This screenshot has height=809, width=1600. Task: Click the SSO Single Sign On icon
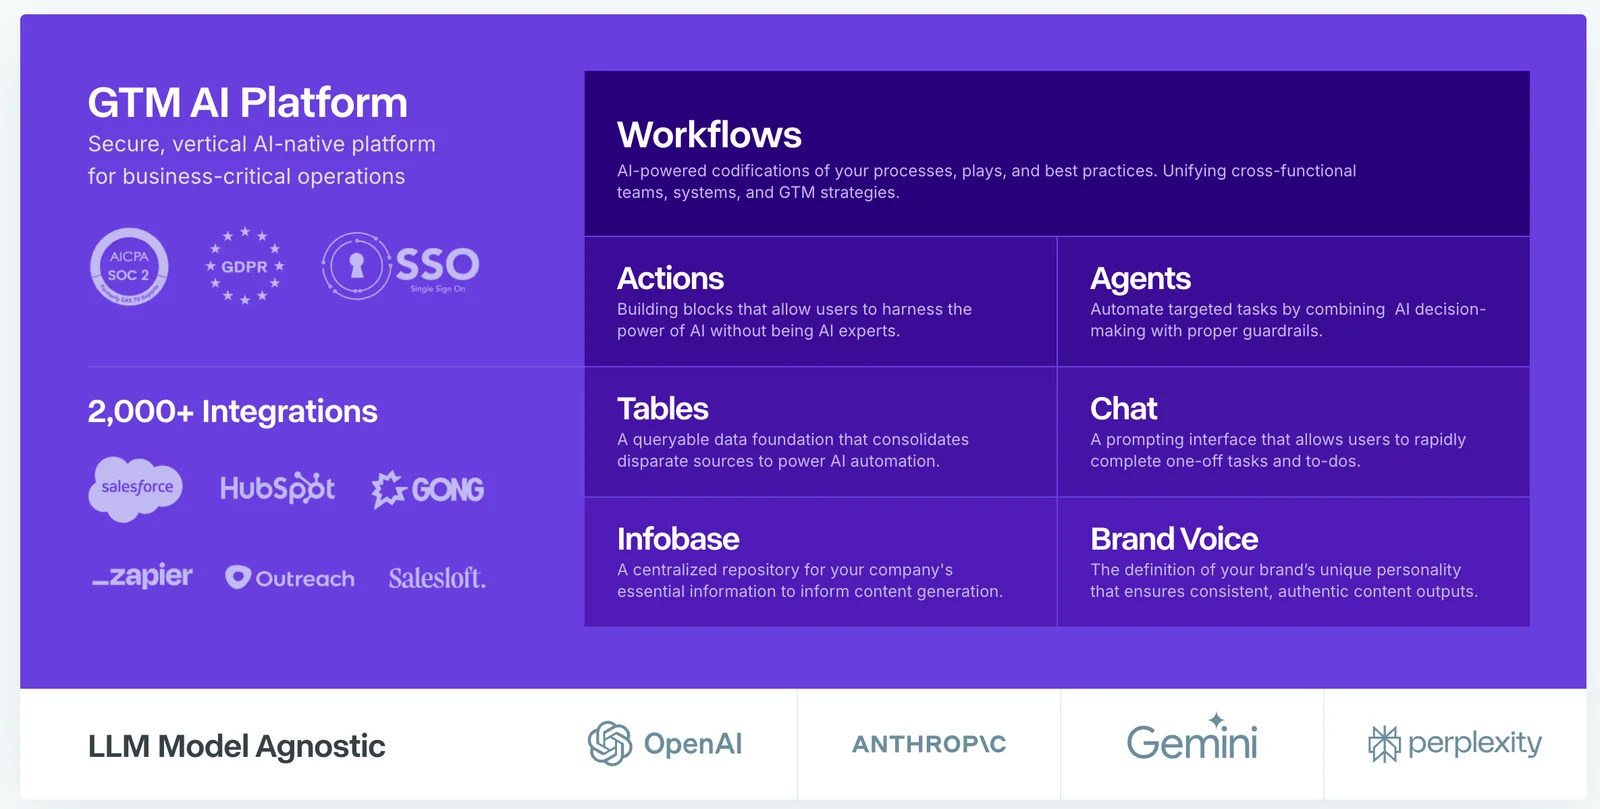coord(400,266)
